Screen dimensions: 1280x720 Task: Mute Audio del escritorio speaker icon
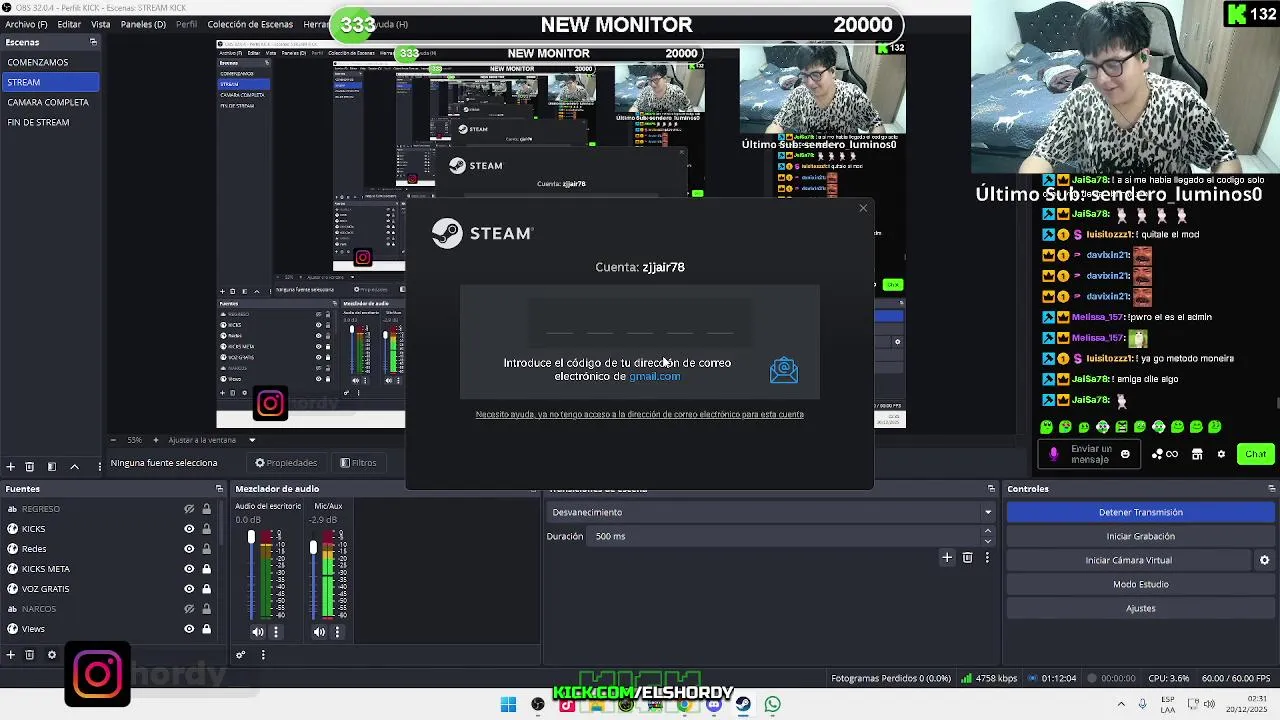[x=257, y=631]
